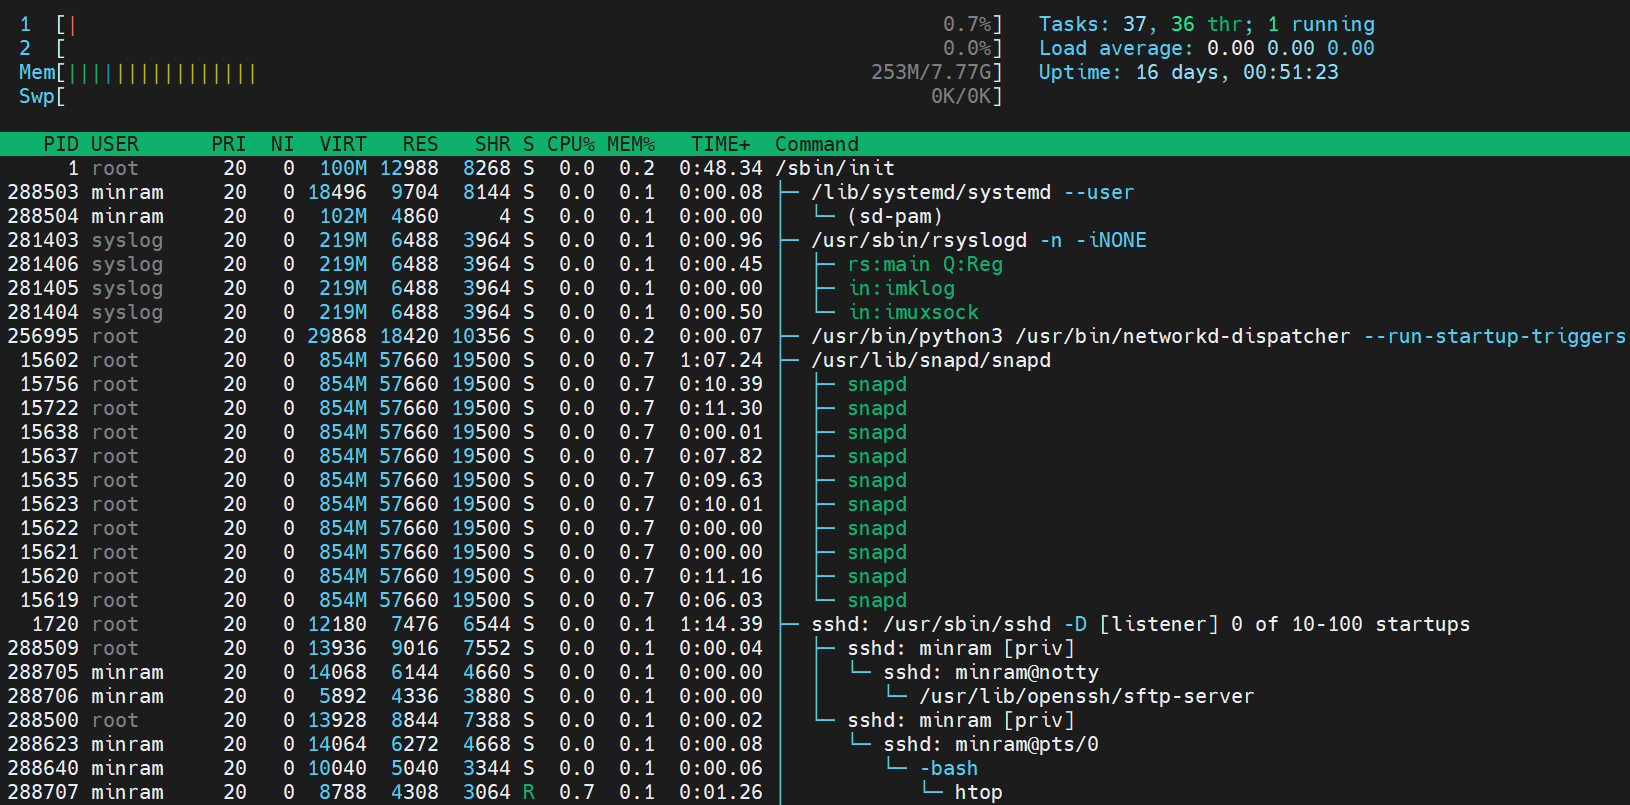Sort processes by RES column
This screenshot has width=1630, height=805.
coord(421,144)
